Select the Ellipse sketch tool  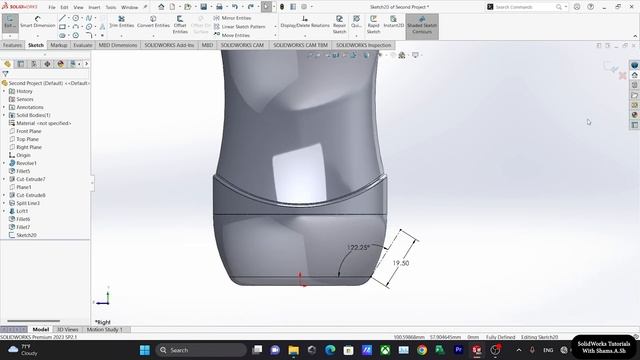pos(89,27)
